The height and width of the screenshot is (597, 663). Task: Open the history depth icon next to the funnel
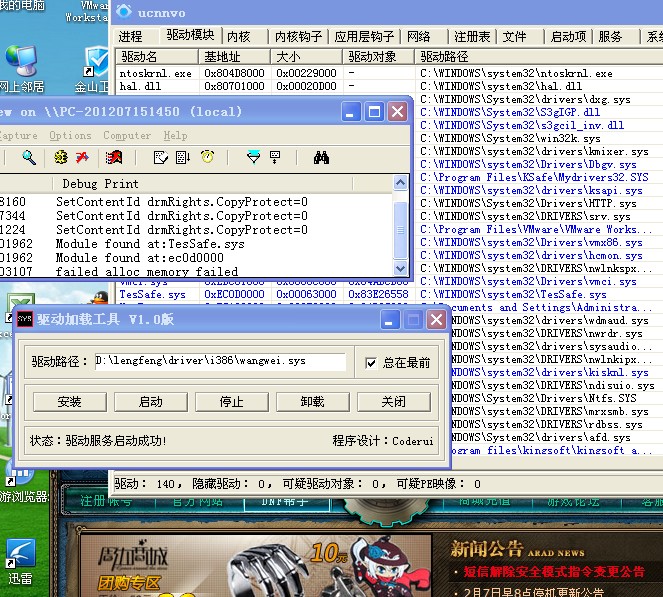(x=275, y=157)
